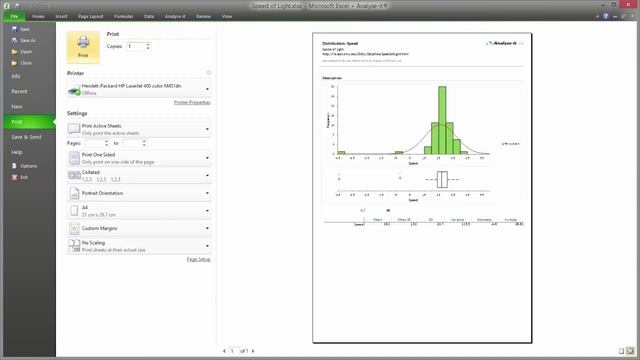Switch to the View tab
Image resolution: width=640 pixels, height=360 pixels.
[x=227, y=16]
